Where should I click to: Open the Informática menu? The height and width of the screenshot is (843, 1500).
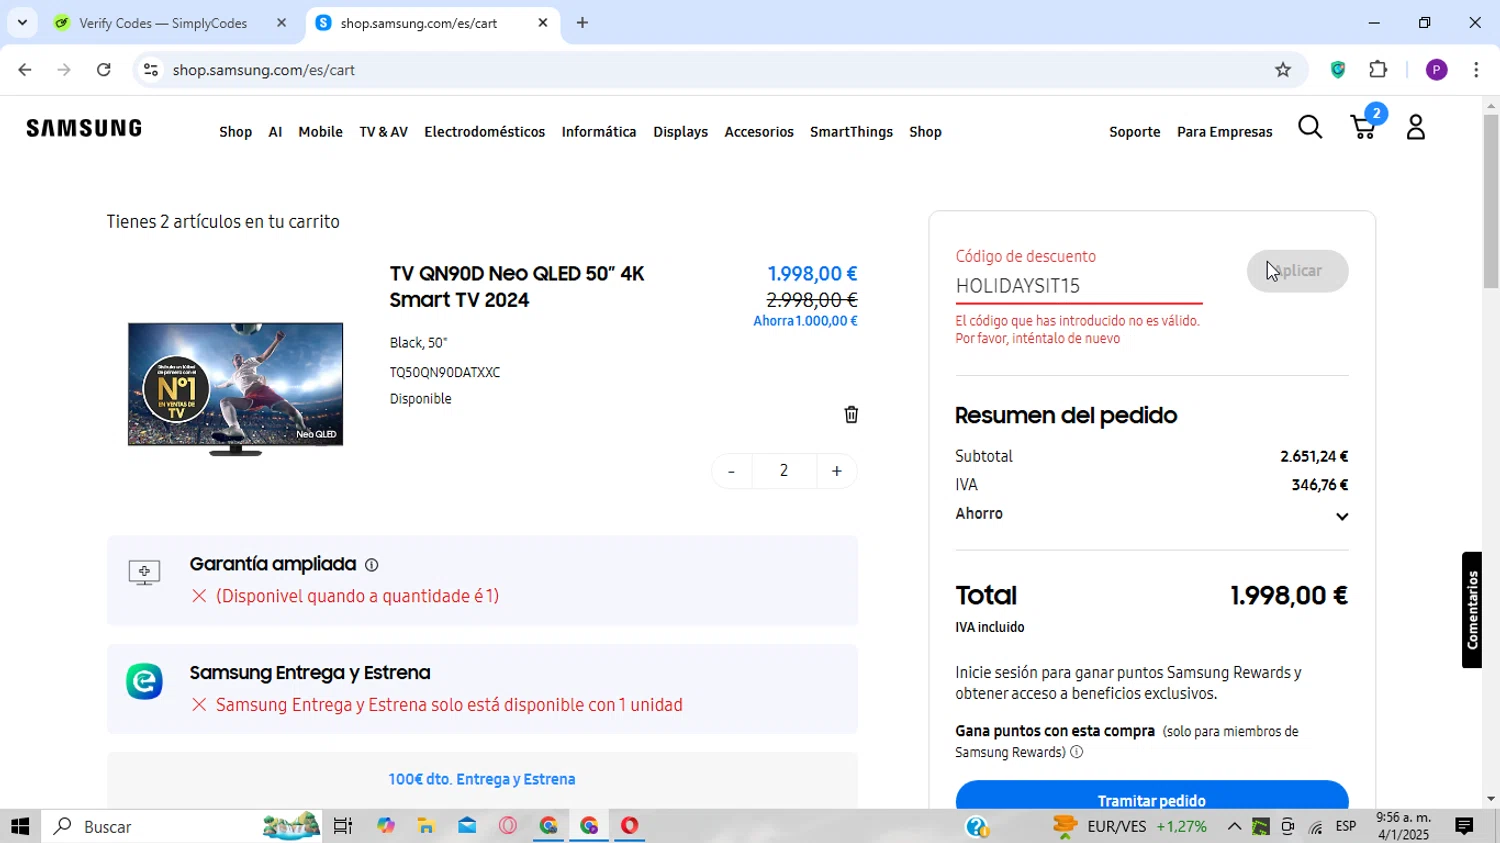[x=599, y=132]
